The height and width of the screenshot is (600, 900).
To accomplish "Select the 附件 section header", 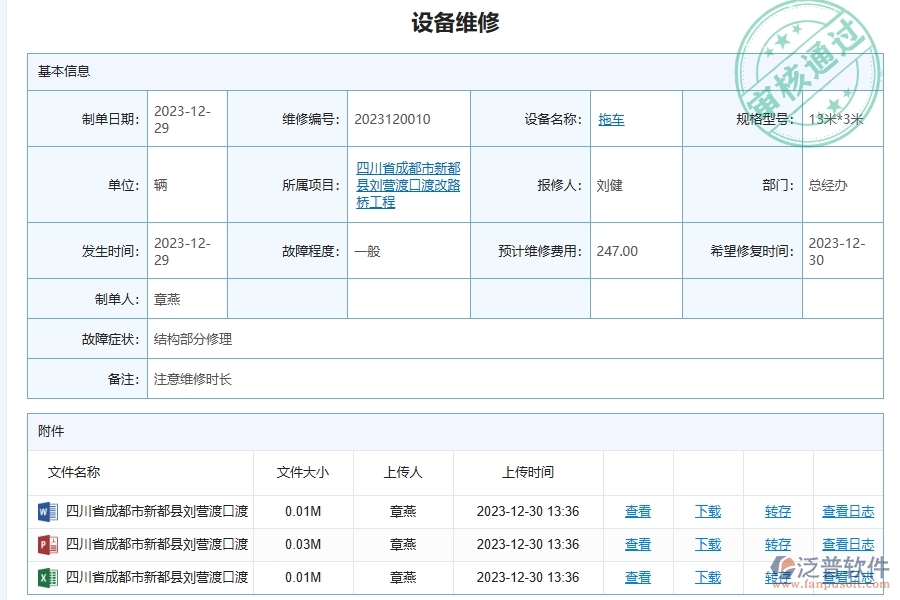I will click(50, 431).
